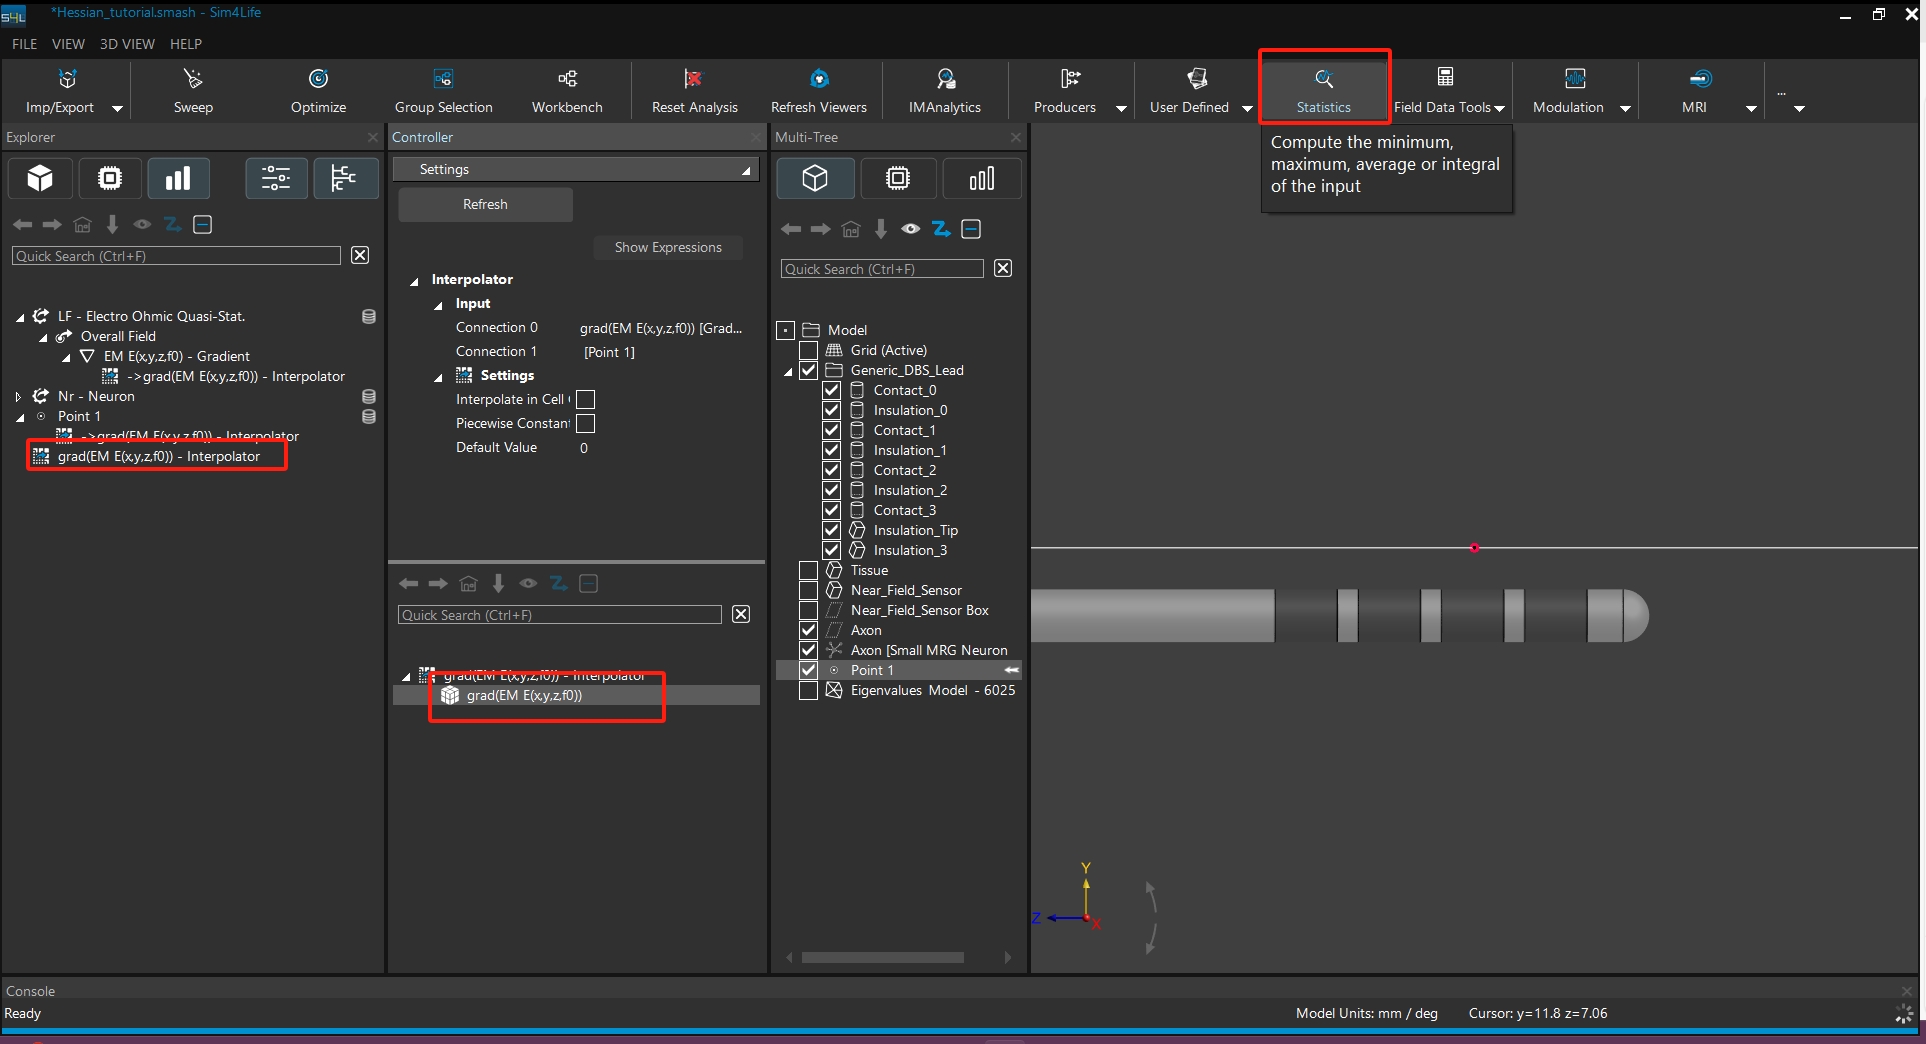Viewport: 1926px width, 1044px height.
Task: Open the FILE menu
Action: pos(24,44)
